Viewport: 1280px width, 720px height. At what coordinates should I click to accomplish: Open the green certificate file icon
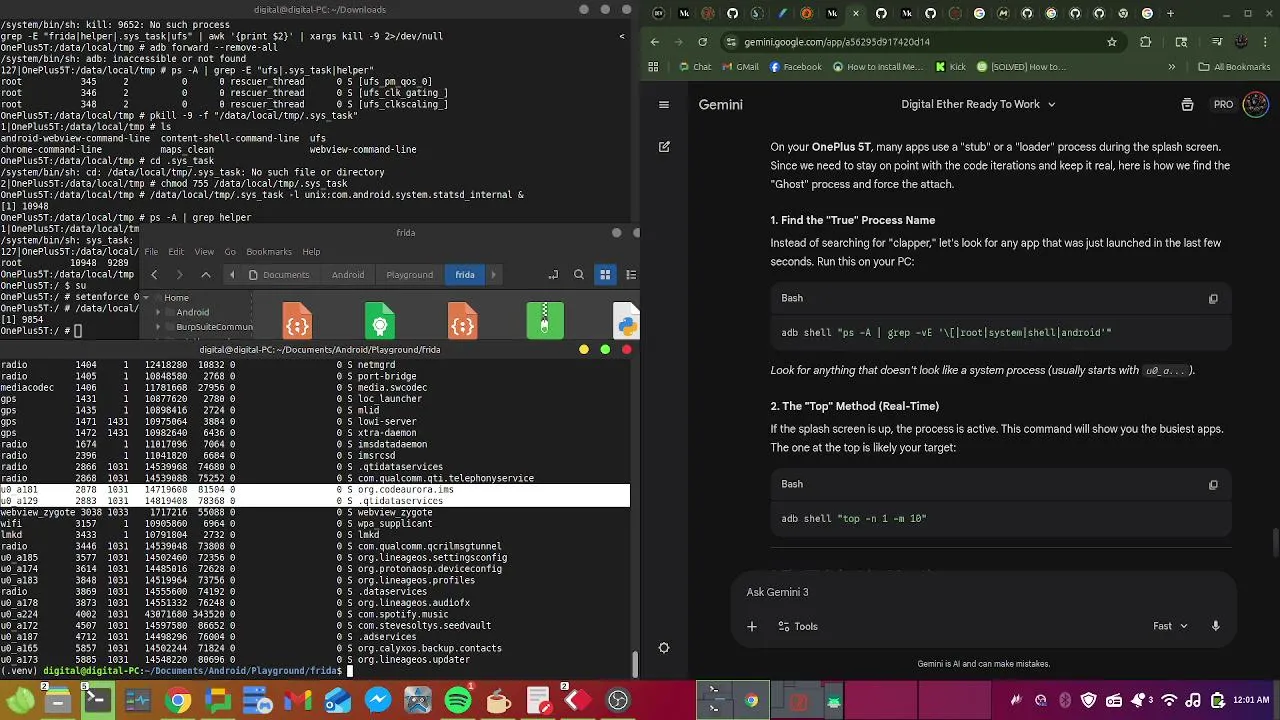pos(380,321)
